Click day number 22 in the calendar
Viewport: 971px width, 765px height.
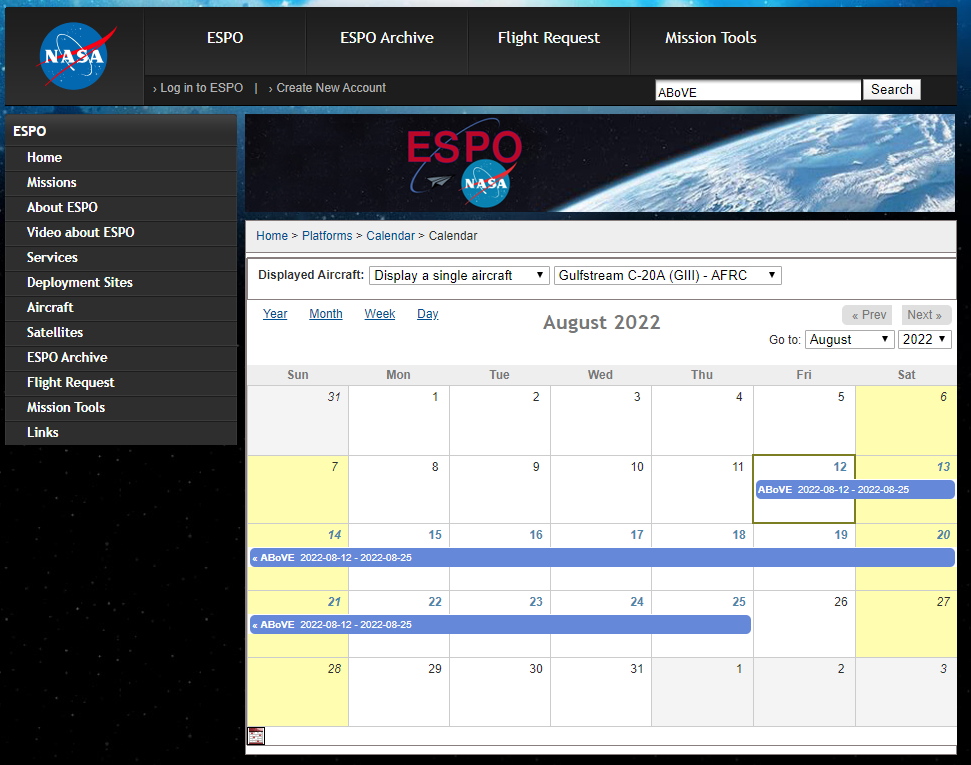435,602
